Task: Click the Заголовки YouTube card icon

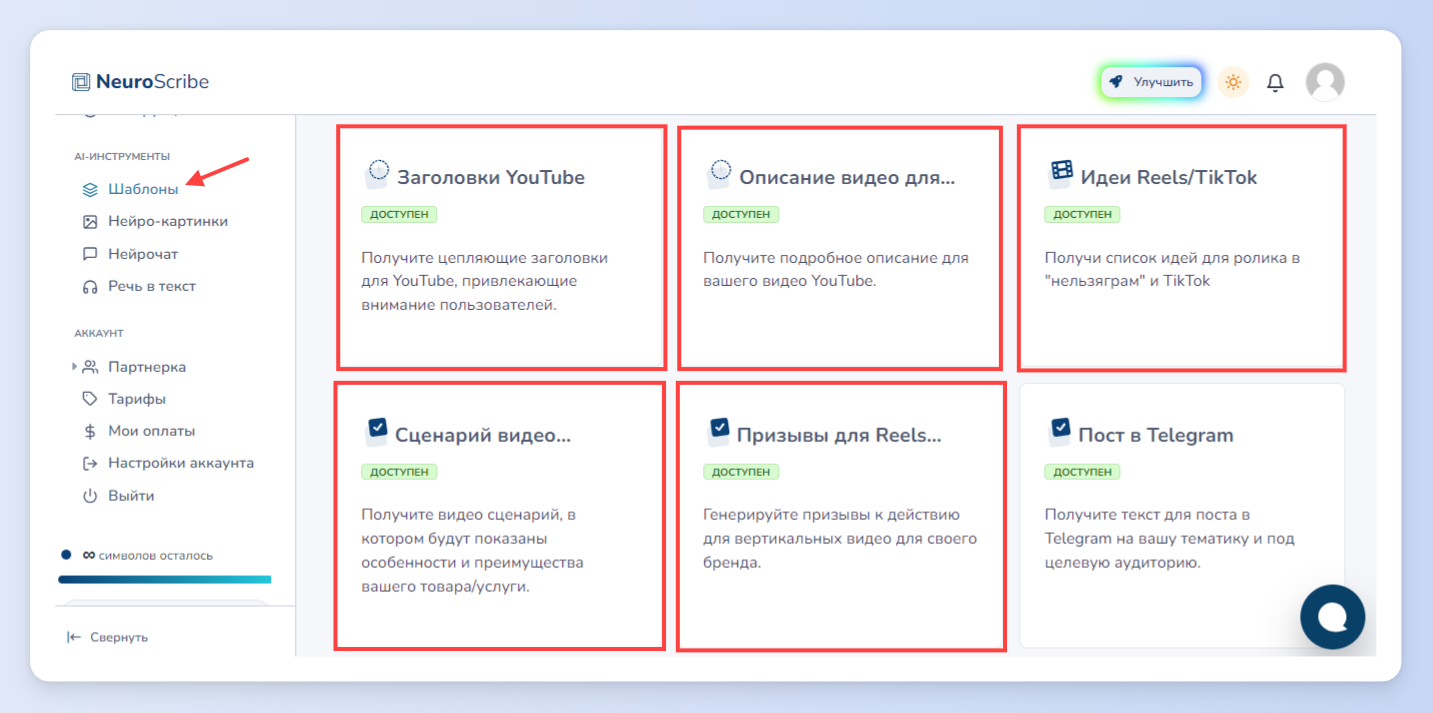Action: (x=375, y=174)
